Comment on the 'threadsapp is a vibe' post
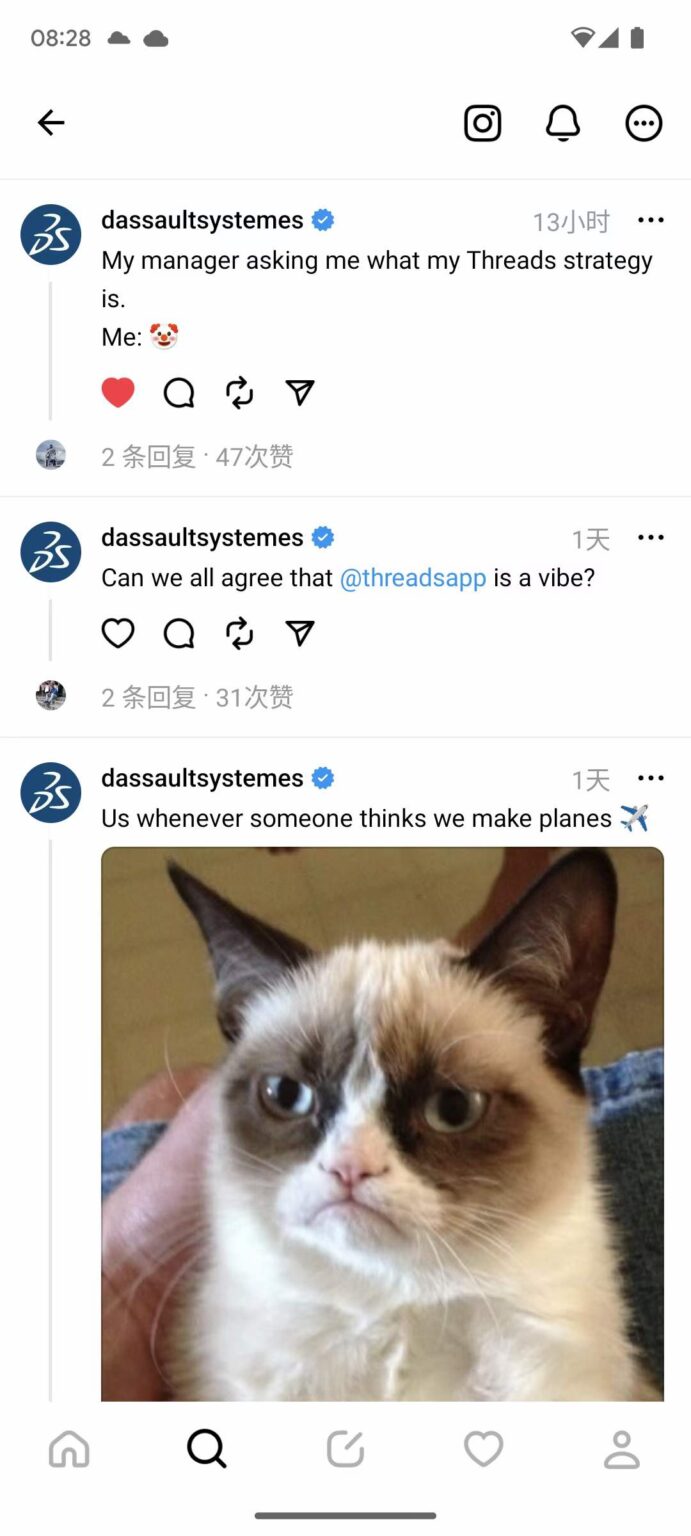691x1536 pixels. pyautogui.click(x=179, y=633)
